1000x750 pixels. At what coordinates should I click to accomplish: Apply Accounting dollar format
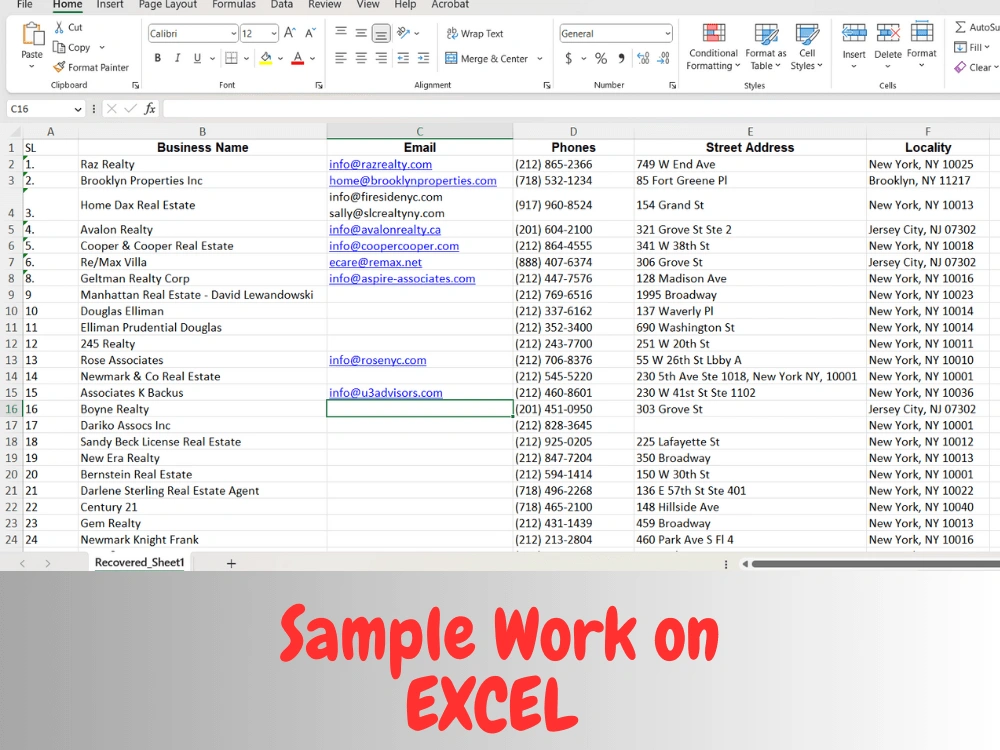coord(568,59)
